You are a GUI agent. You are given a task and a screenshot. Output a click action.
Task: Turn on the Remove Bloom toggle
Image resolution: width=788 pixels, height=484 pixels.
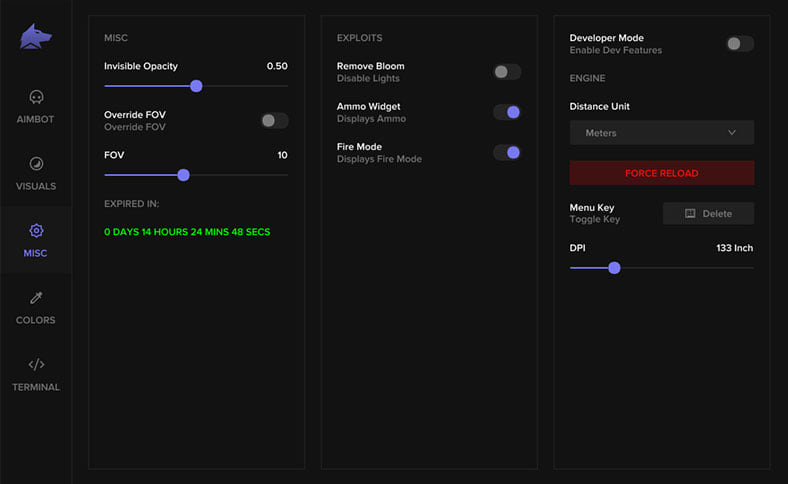tap(507, 72)
